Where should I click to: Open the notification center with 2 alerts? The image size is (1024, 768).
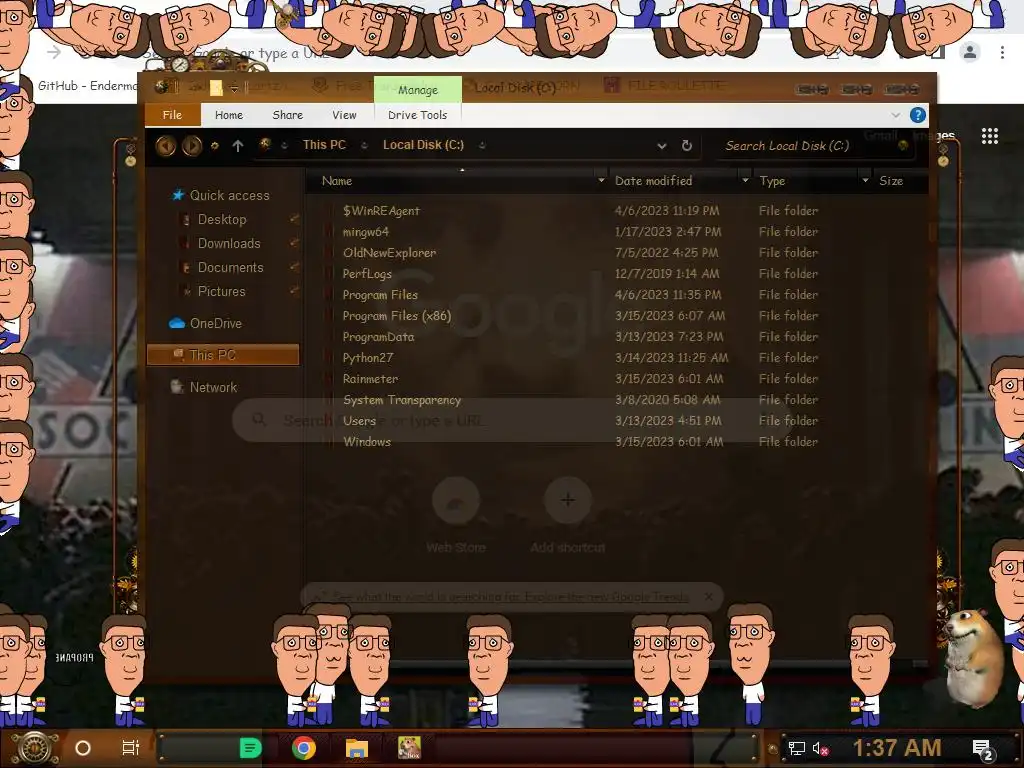tap(984, 750)
